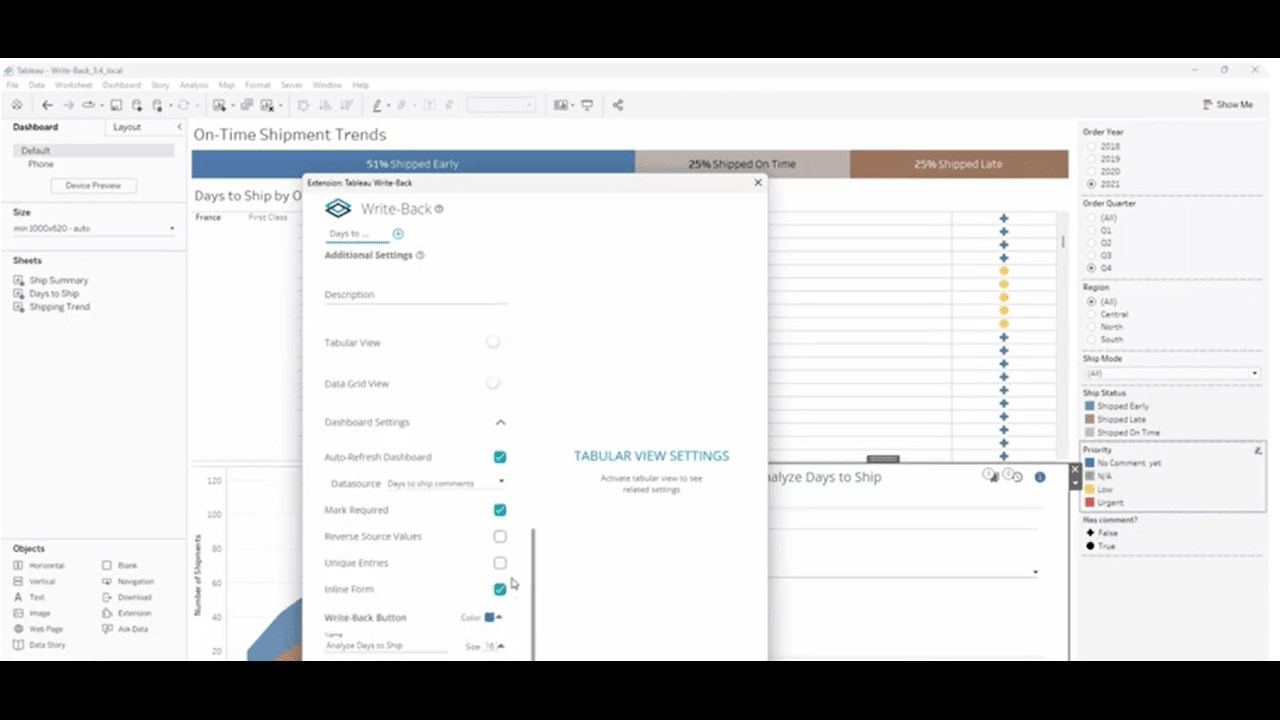Click the Vertical object icon
Screen dimensions: 1280x720
(18, 582)
